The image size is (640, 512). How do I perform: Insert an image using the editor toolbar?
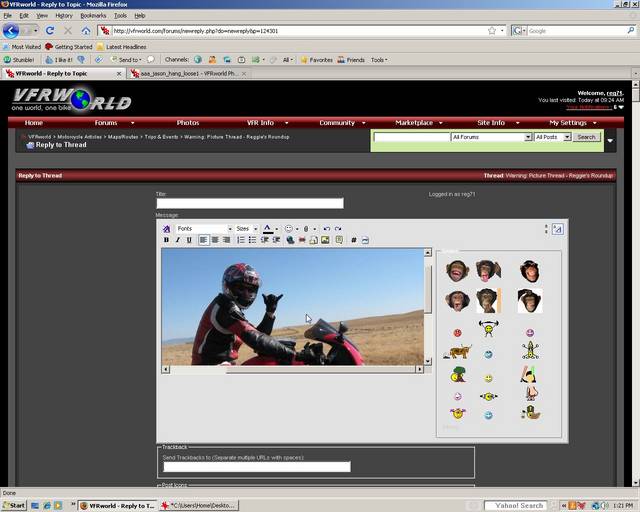coord(325,240)
